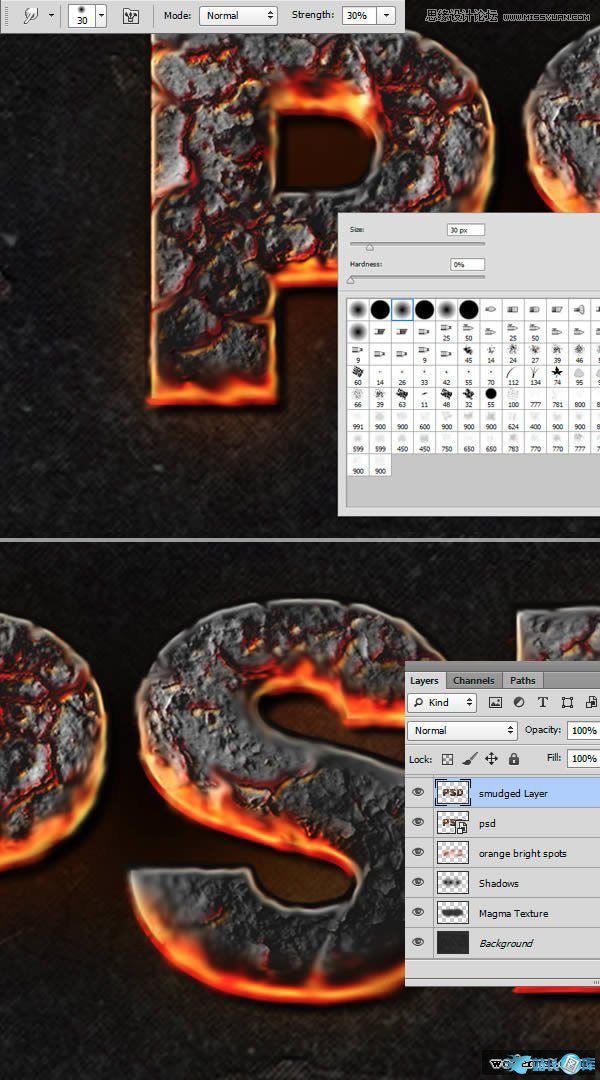Open the Brush panel toggle icon
This screenshot has height=1080, width=600.
pos(130,16)
